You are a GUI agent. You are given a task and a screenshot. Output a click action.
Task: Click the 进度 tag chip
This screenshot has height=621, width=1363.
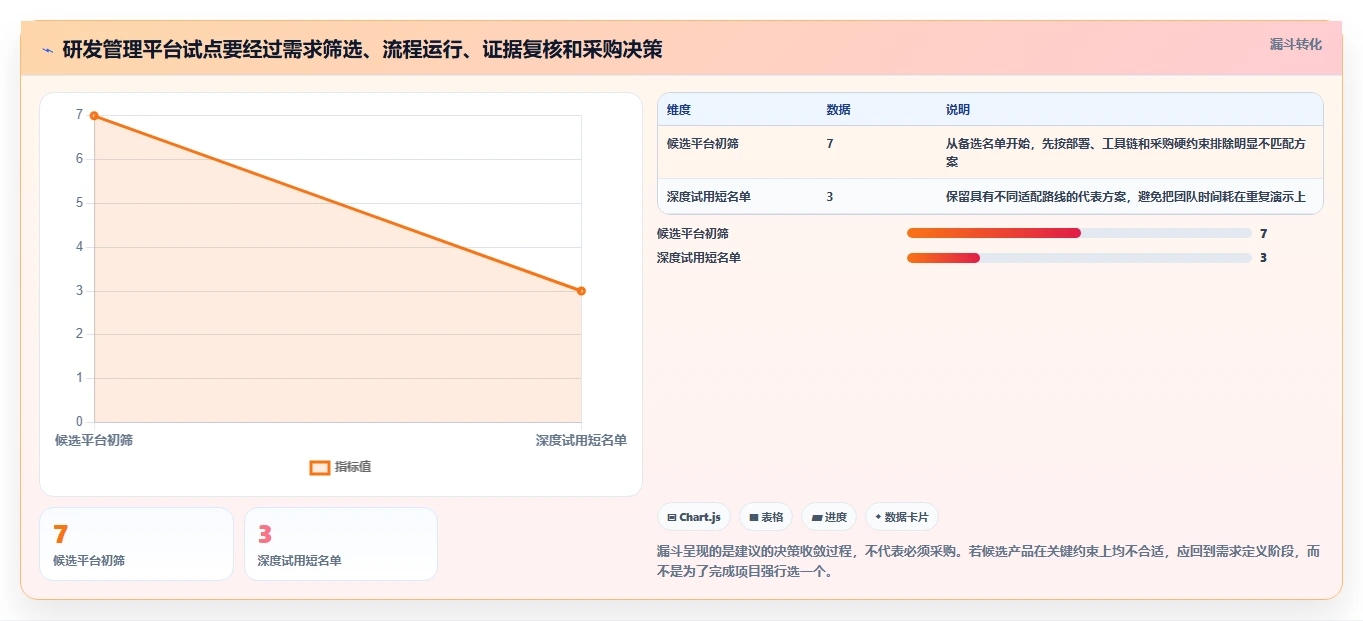(829, 517)
